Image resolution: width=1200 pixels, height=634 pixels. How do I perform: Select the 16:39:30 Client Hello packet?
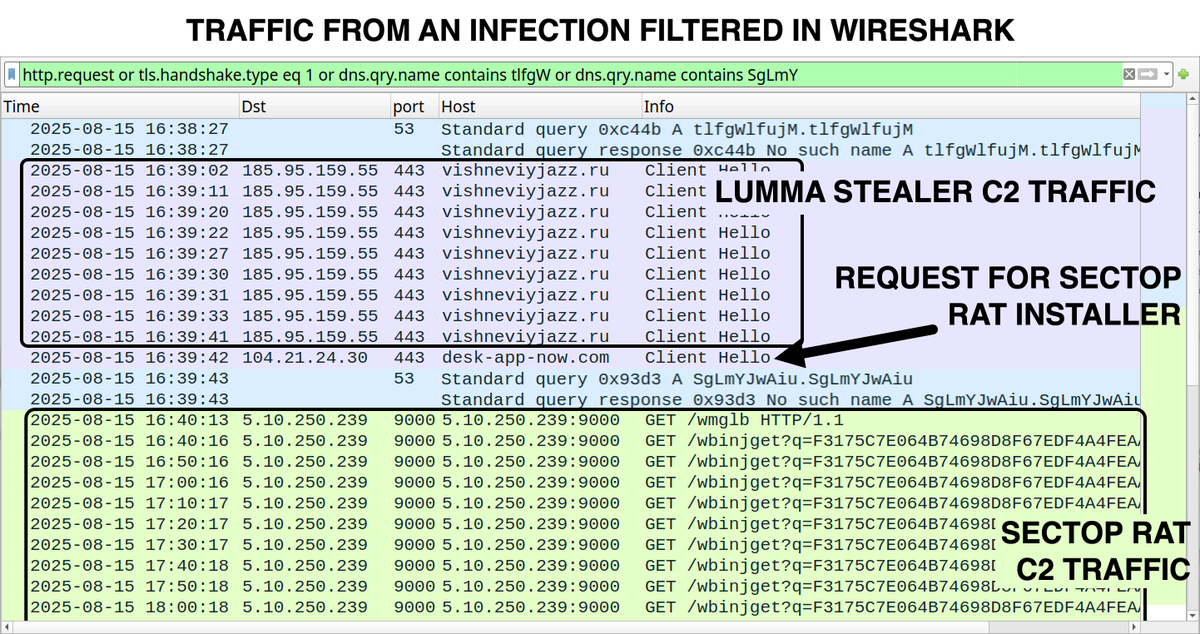click(570, 274)
